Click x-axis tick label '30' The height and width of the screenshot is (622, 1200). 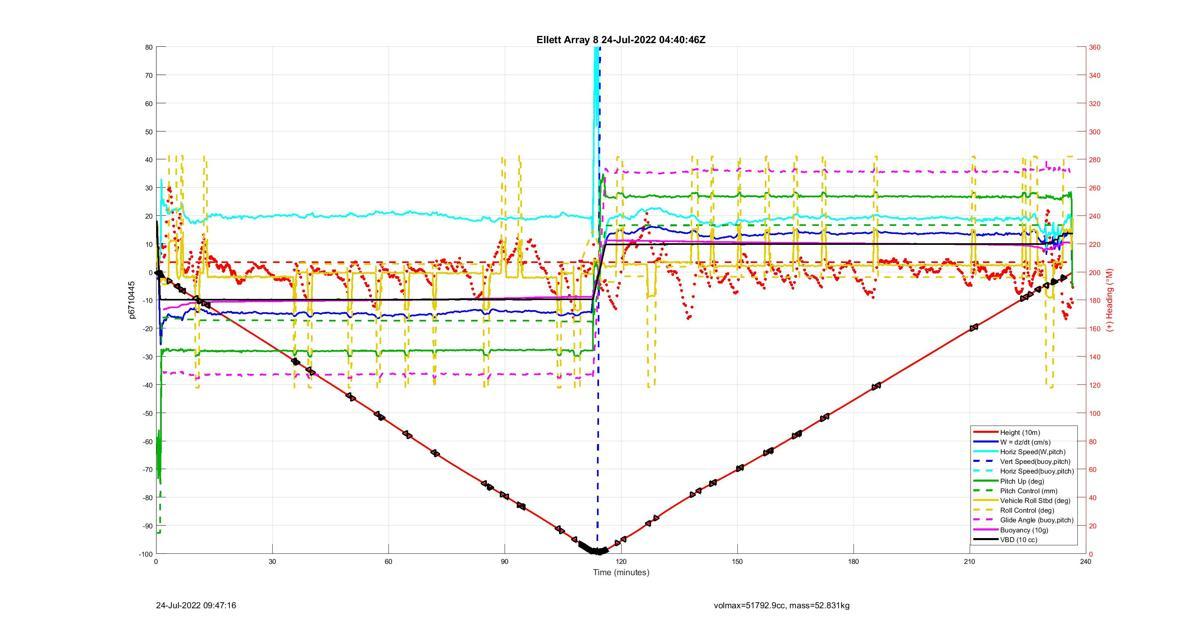272,562
